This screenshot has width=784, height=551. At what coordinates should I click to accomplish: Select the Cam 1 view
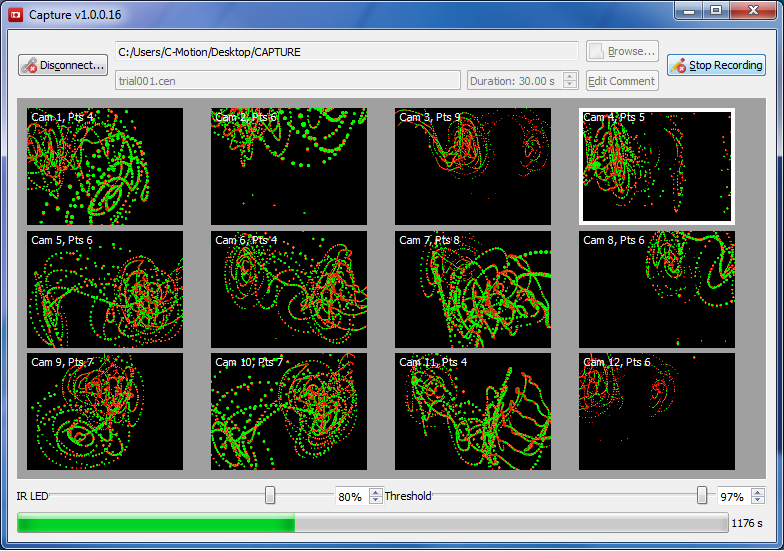105,166
